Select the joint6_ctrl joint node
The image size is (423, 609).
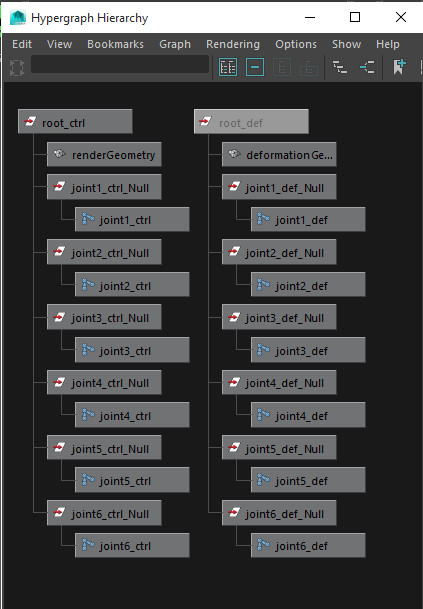(132, 545)
